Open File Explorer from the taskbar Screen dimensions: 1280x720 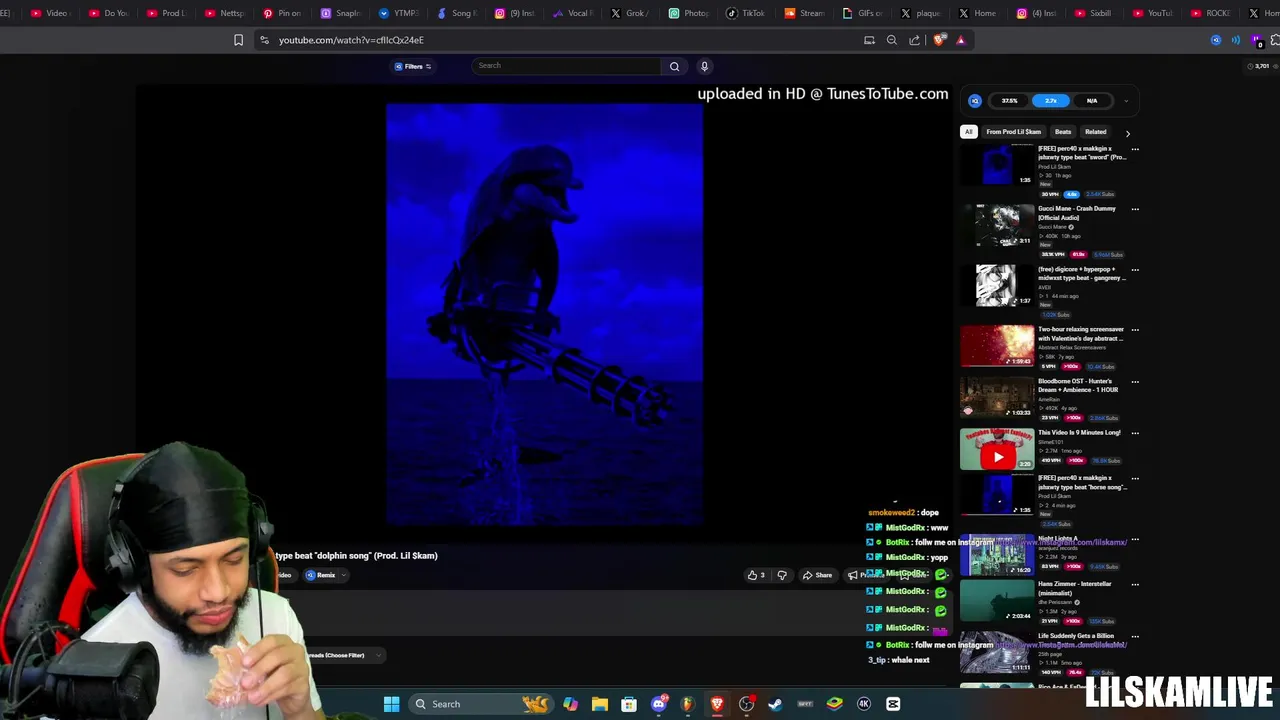coord(599,704)
